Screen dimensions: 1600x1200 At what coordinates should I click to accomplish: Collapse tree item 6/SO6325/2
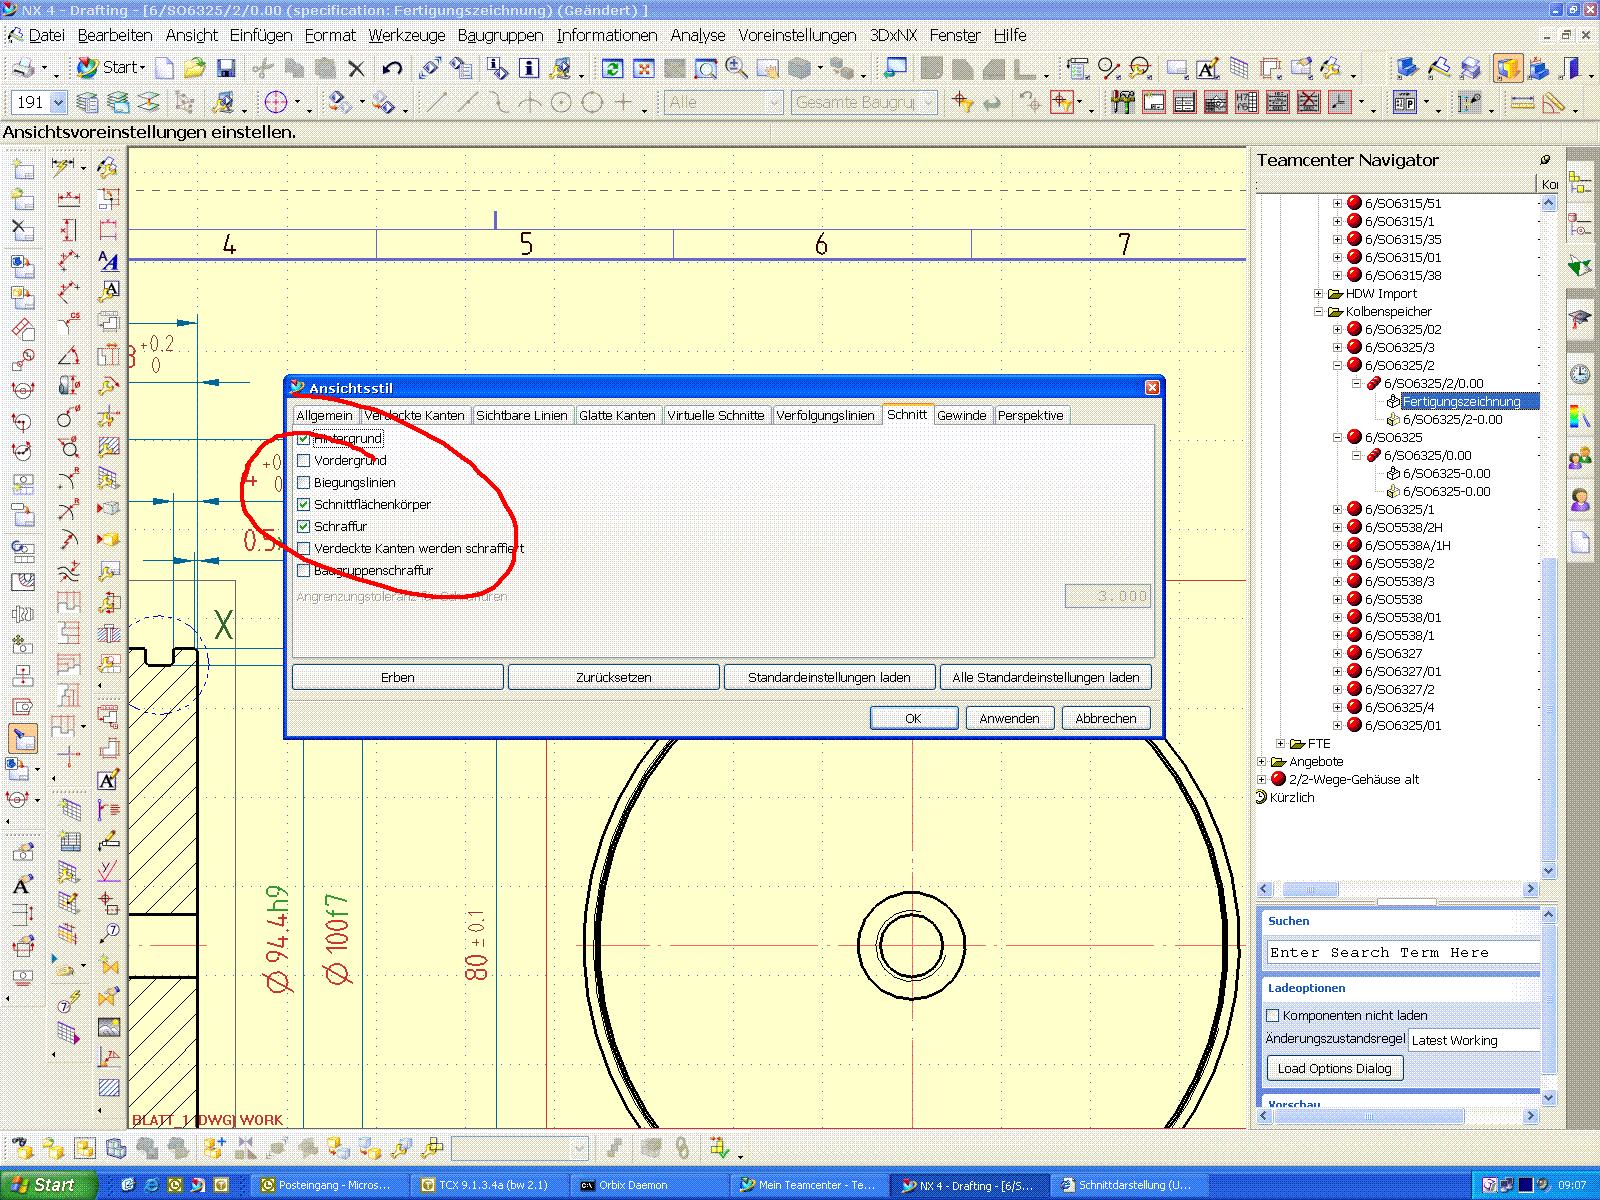pyautogui.click(x=1338, y=366)
